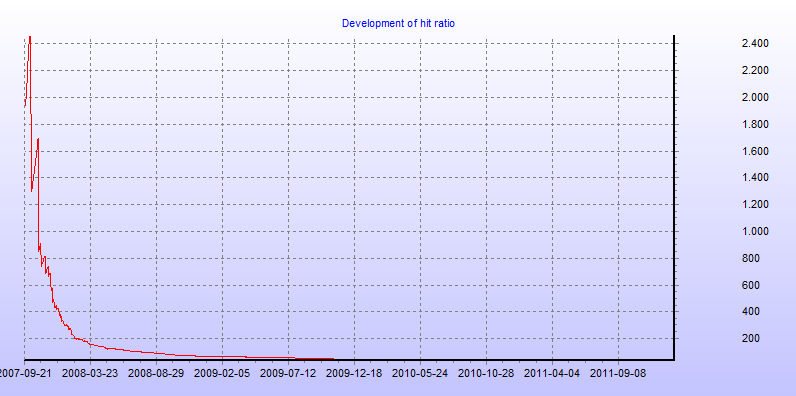Click the date label 2009-02-05
This screenshot has height=396, width=796.
[222, 373]
